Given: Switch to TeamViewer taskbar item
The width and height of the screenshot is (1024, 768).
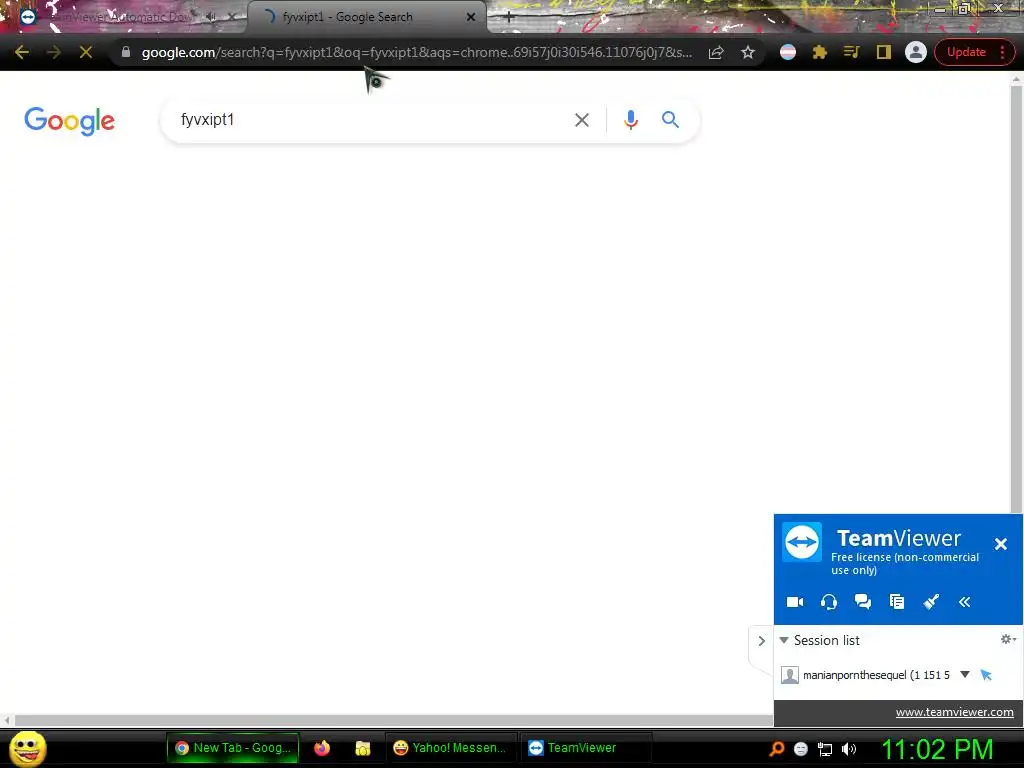Looking at the screenshot, I should 584,748.
